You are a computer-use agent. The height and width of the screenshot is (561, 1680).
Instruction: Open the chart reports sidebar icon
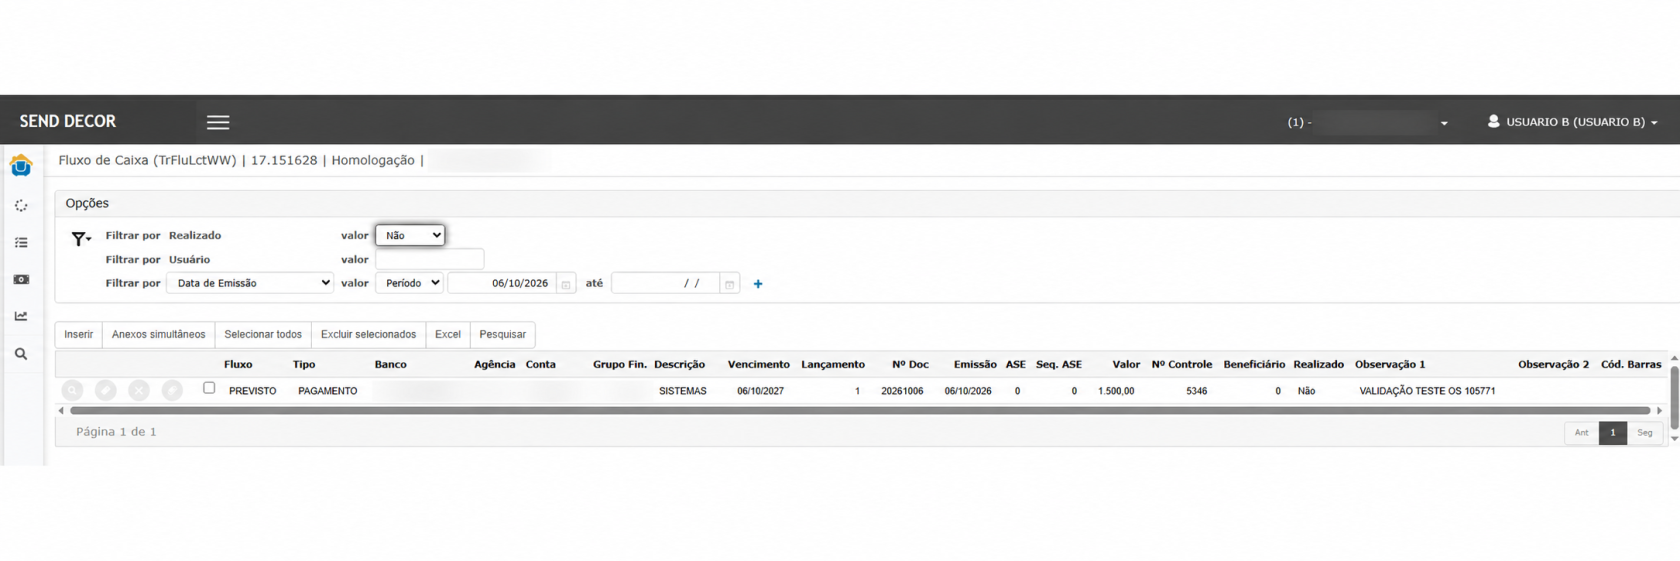21,316
